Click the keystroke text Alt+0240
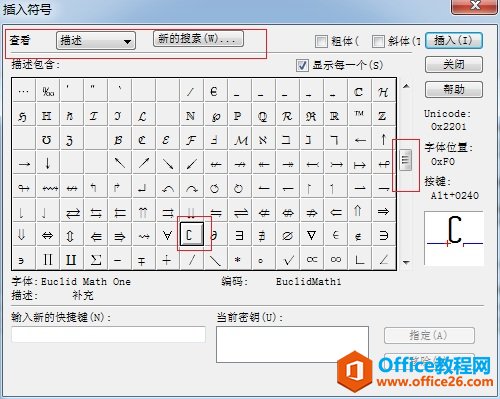Viewport: 500px width, 399px height. (454, 195)
